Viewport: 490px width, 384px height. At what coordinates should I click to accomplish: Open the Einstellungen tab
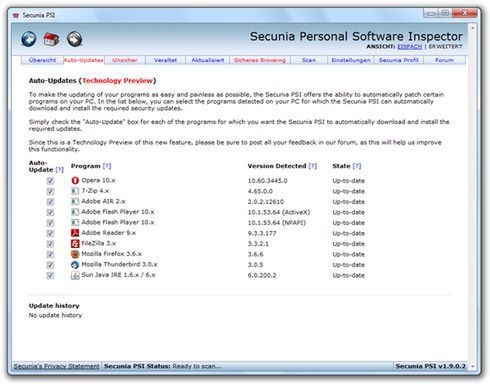pos(351,60)
